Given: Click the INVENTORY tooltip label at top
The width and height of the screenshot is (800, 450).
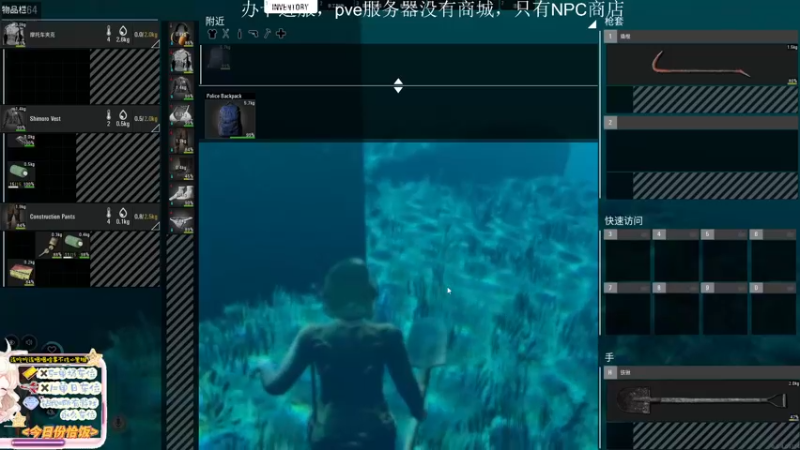Looking at the screenshot, I should tap(290, 7).
